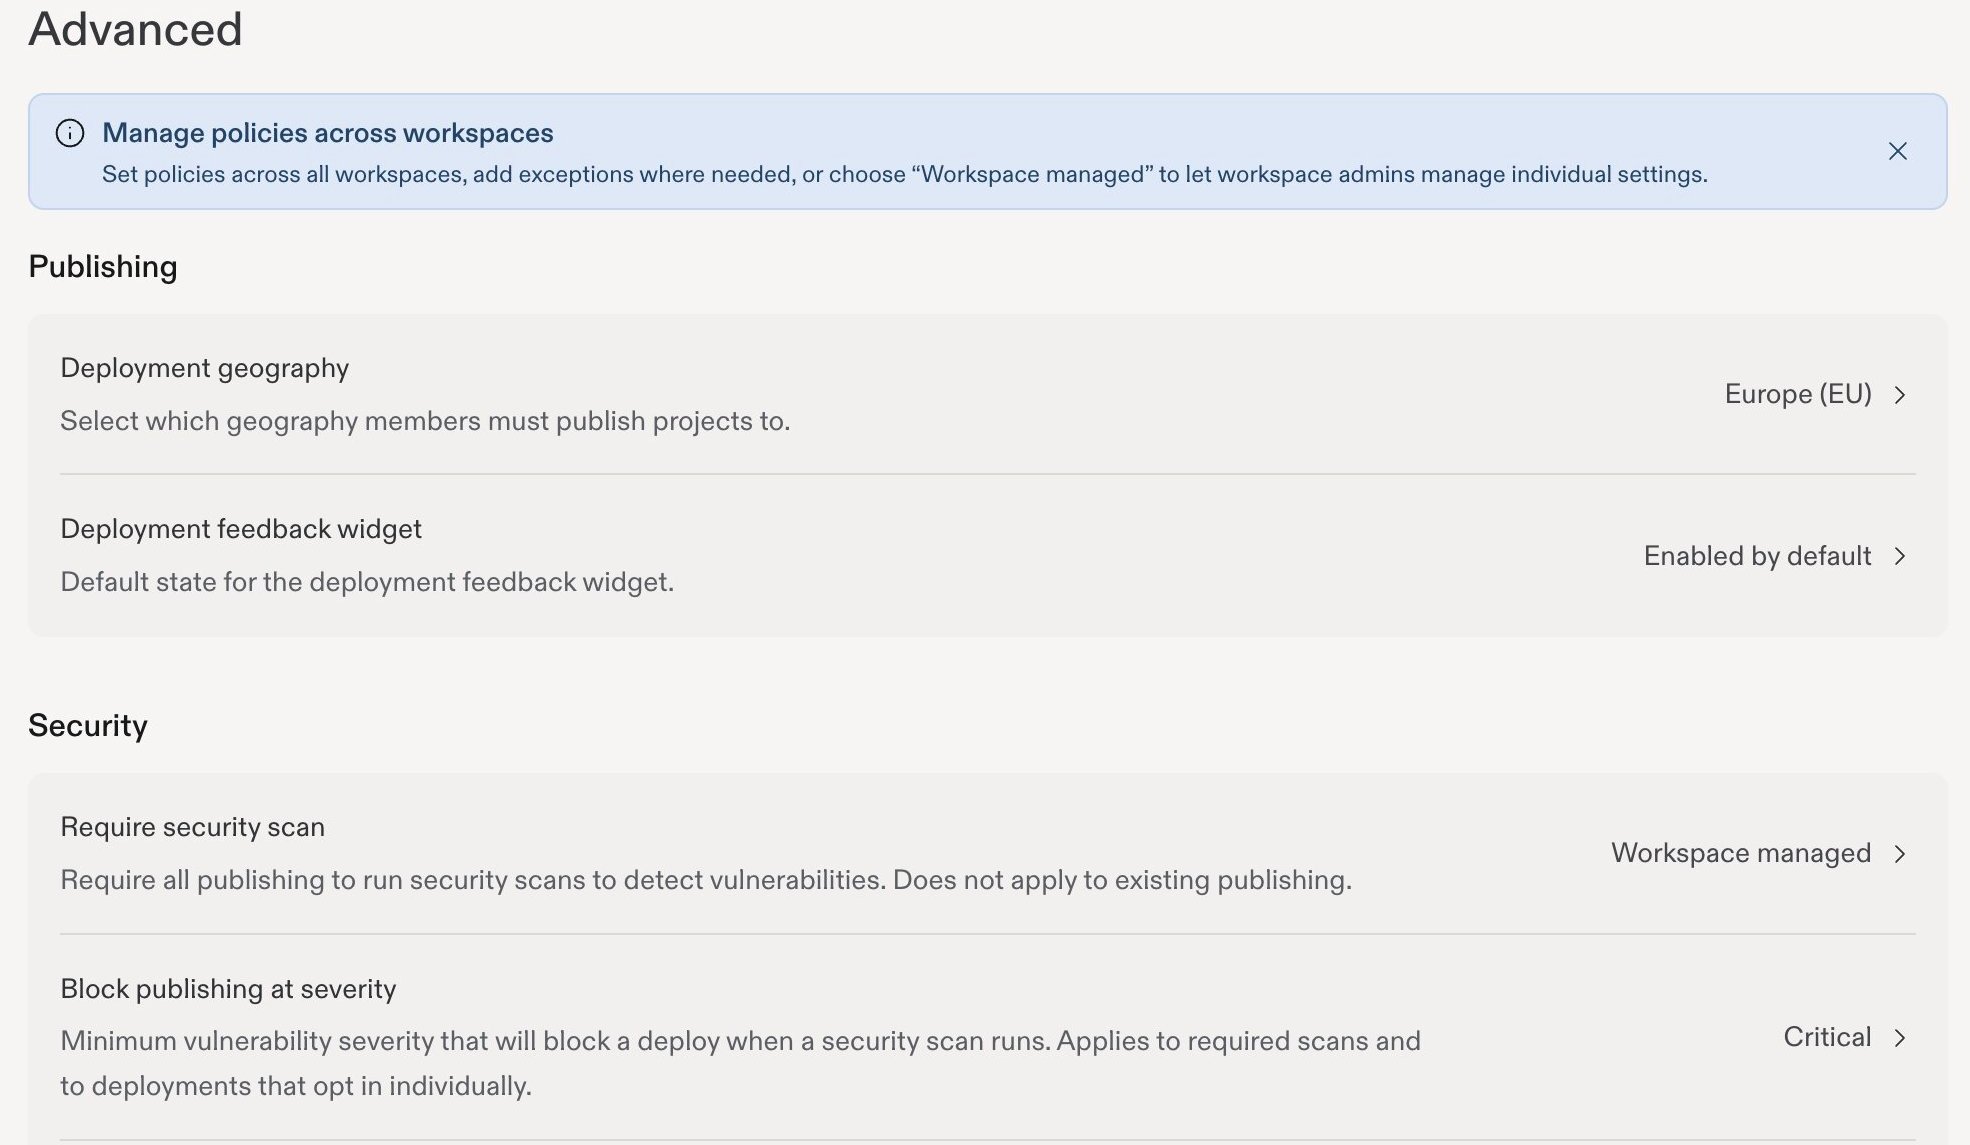Click the Manage policies across workspaces heading
The width and height of the screenshot is (1970, 1145).
(x=328, y=133)
